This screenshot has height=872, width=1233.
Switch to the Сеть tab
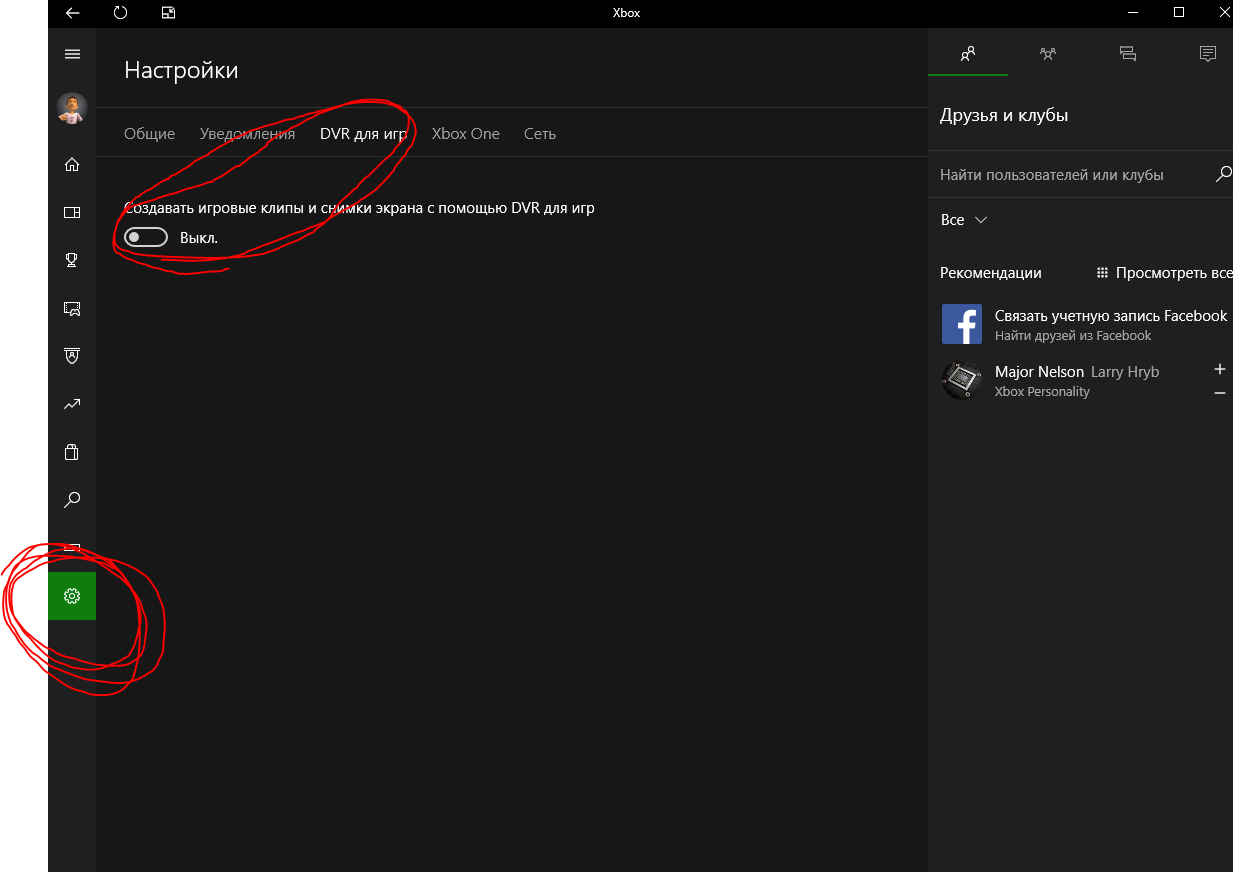pyautogui.click(x=540, y=133)
